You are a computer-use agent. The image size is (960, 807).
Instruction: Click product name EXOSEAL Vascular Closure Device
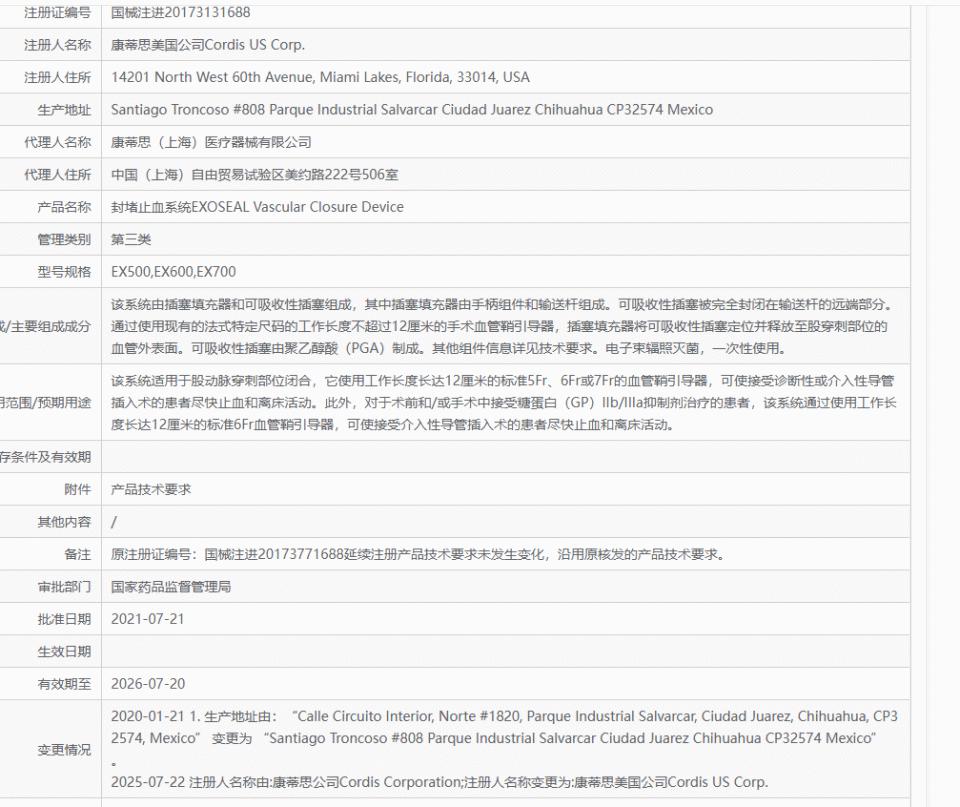point(257,207)
